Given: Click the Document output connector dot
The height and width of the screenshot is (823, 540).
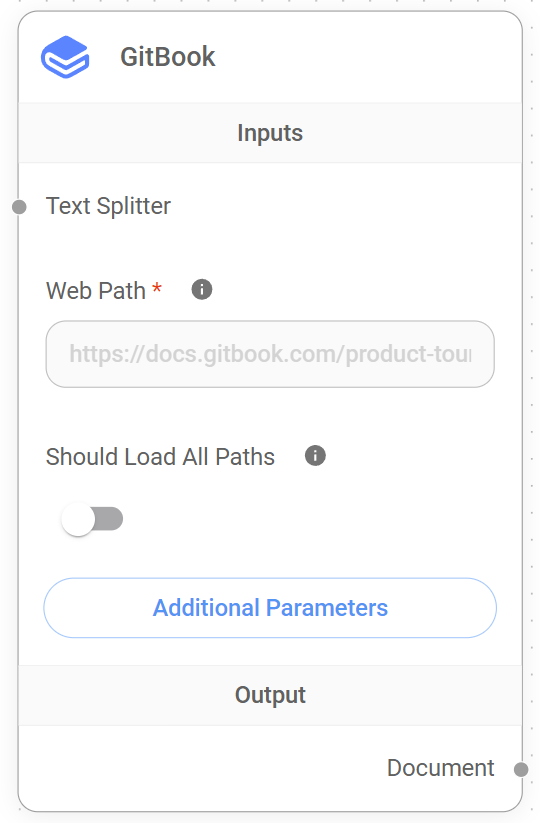Looking at the screenshot, I should click(521, 769).
